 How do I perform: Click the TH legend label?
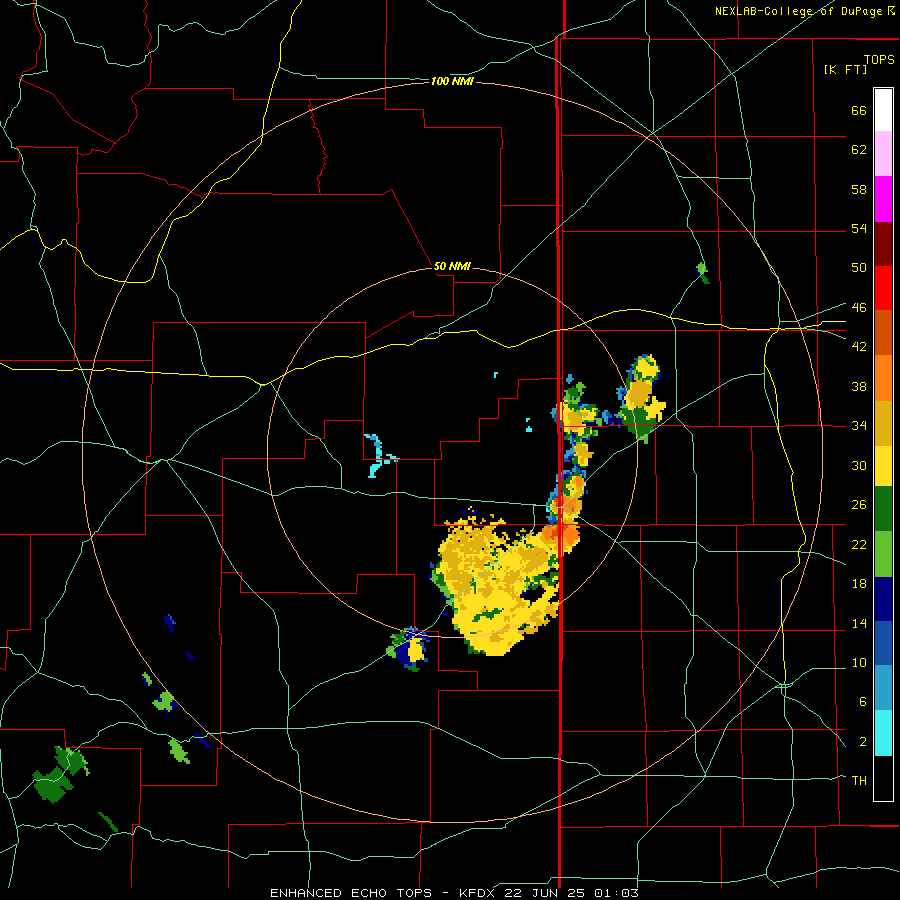859,781
